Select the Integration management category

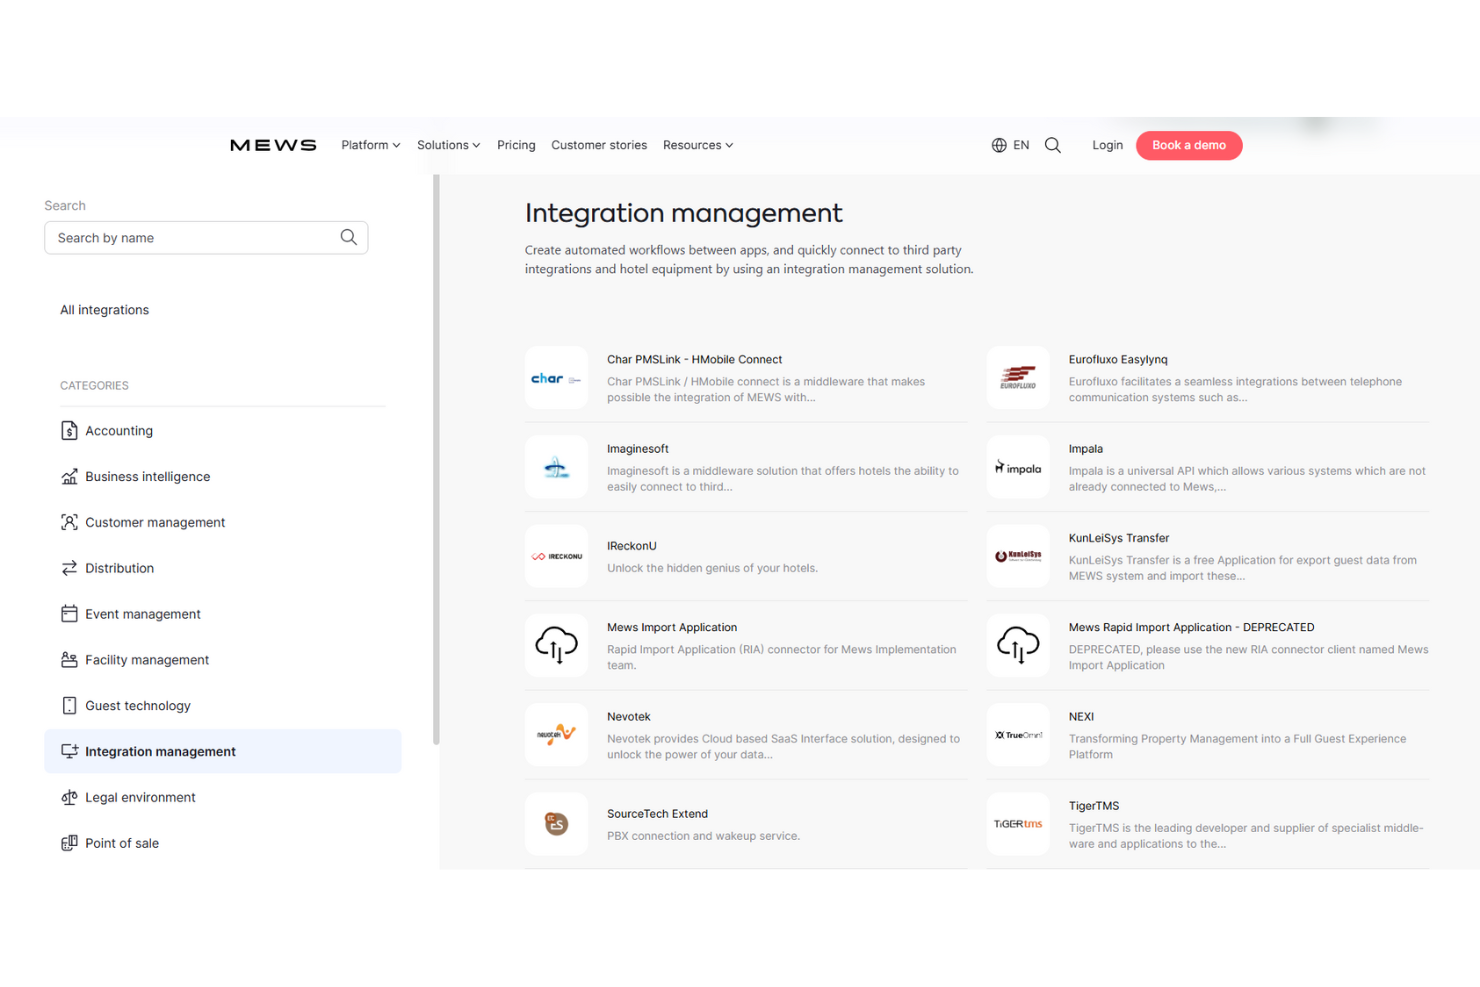coord(160,751)
